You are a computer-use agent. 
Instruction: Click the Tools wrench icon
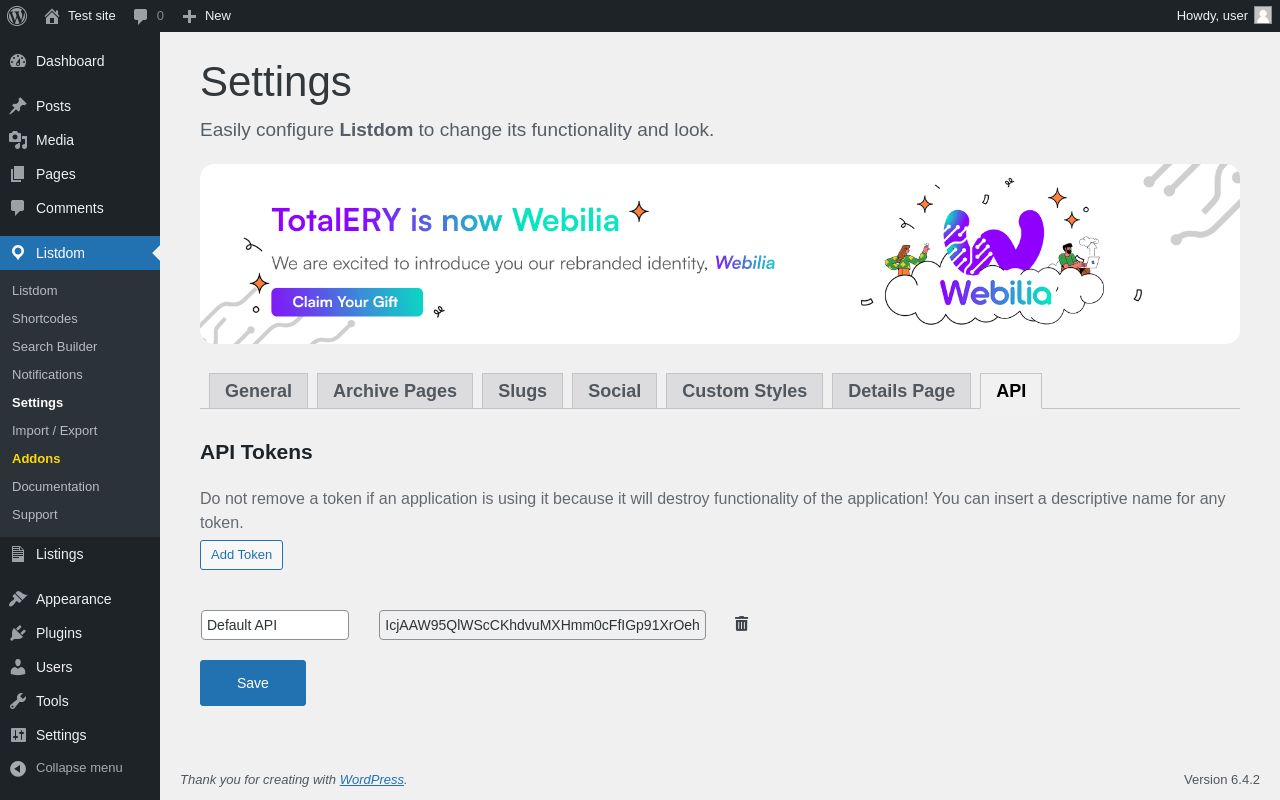point(18,701)
